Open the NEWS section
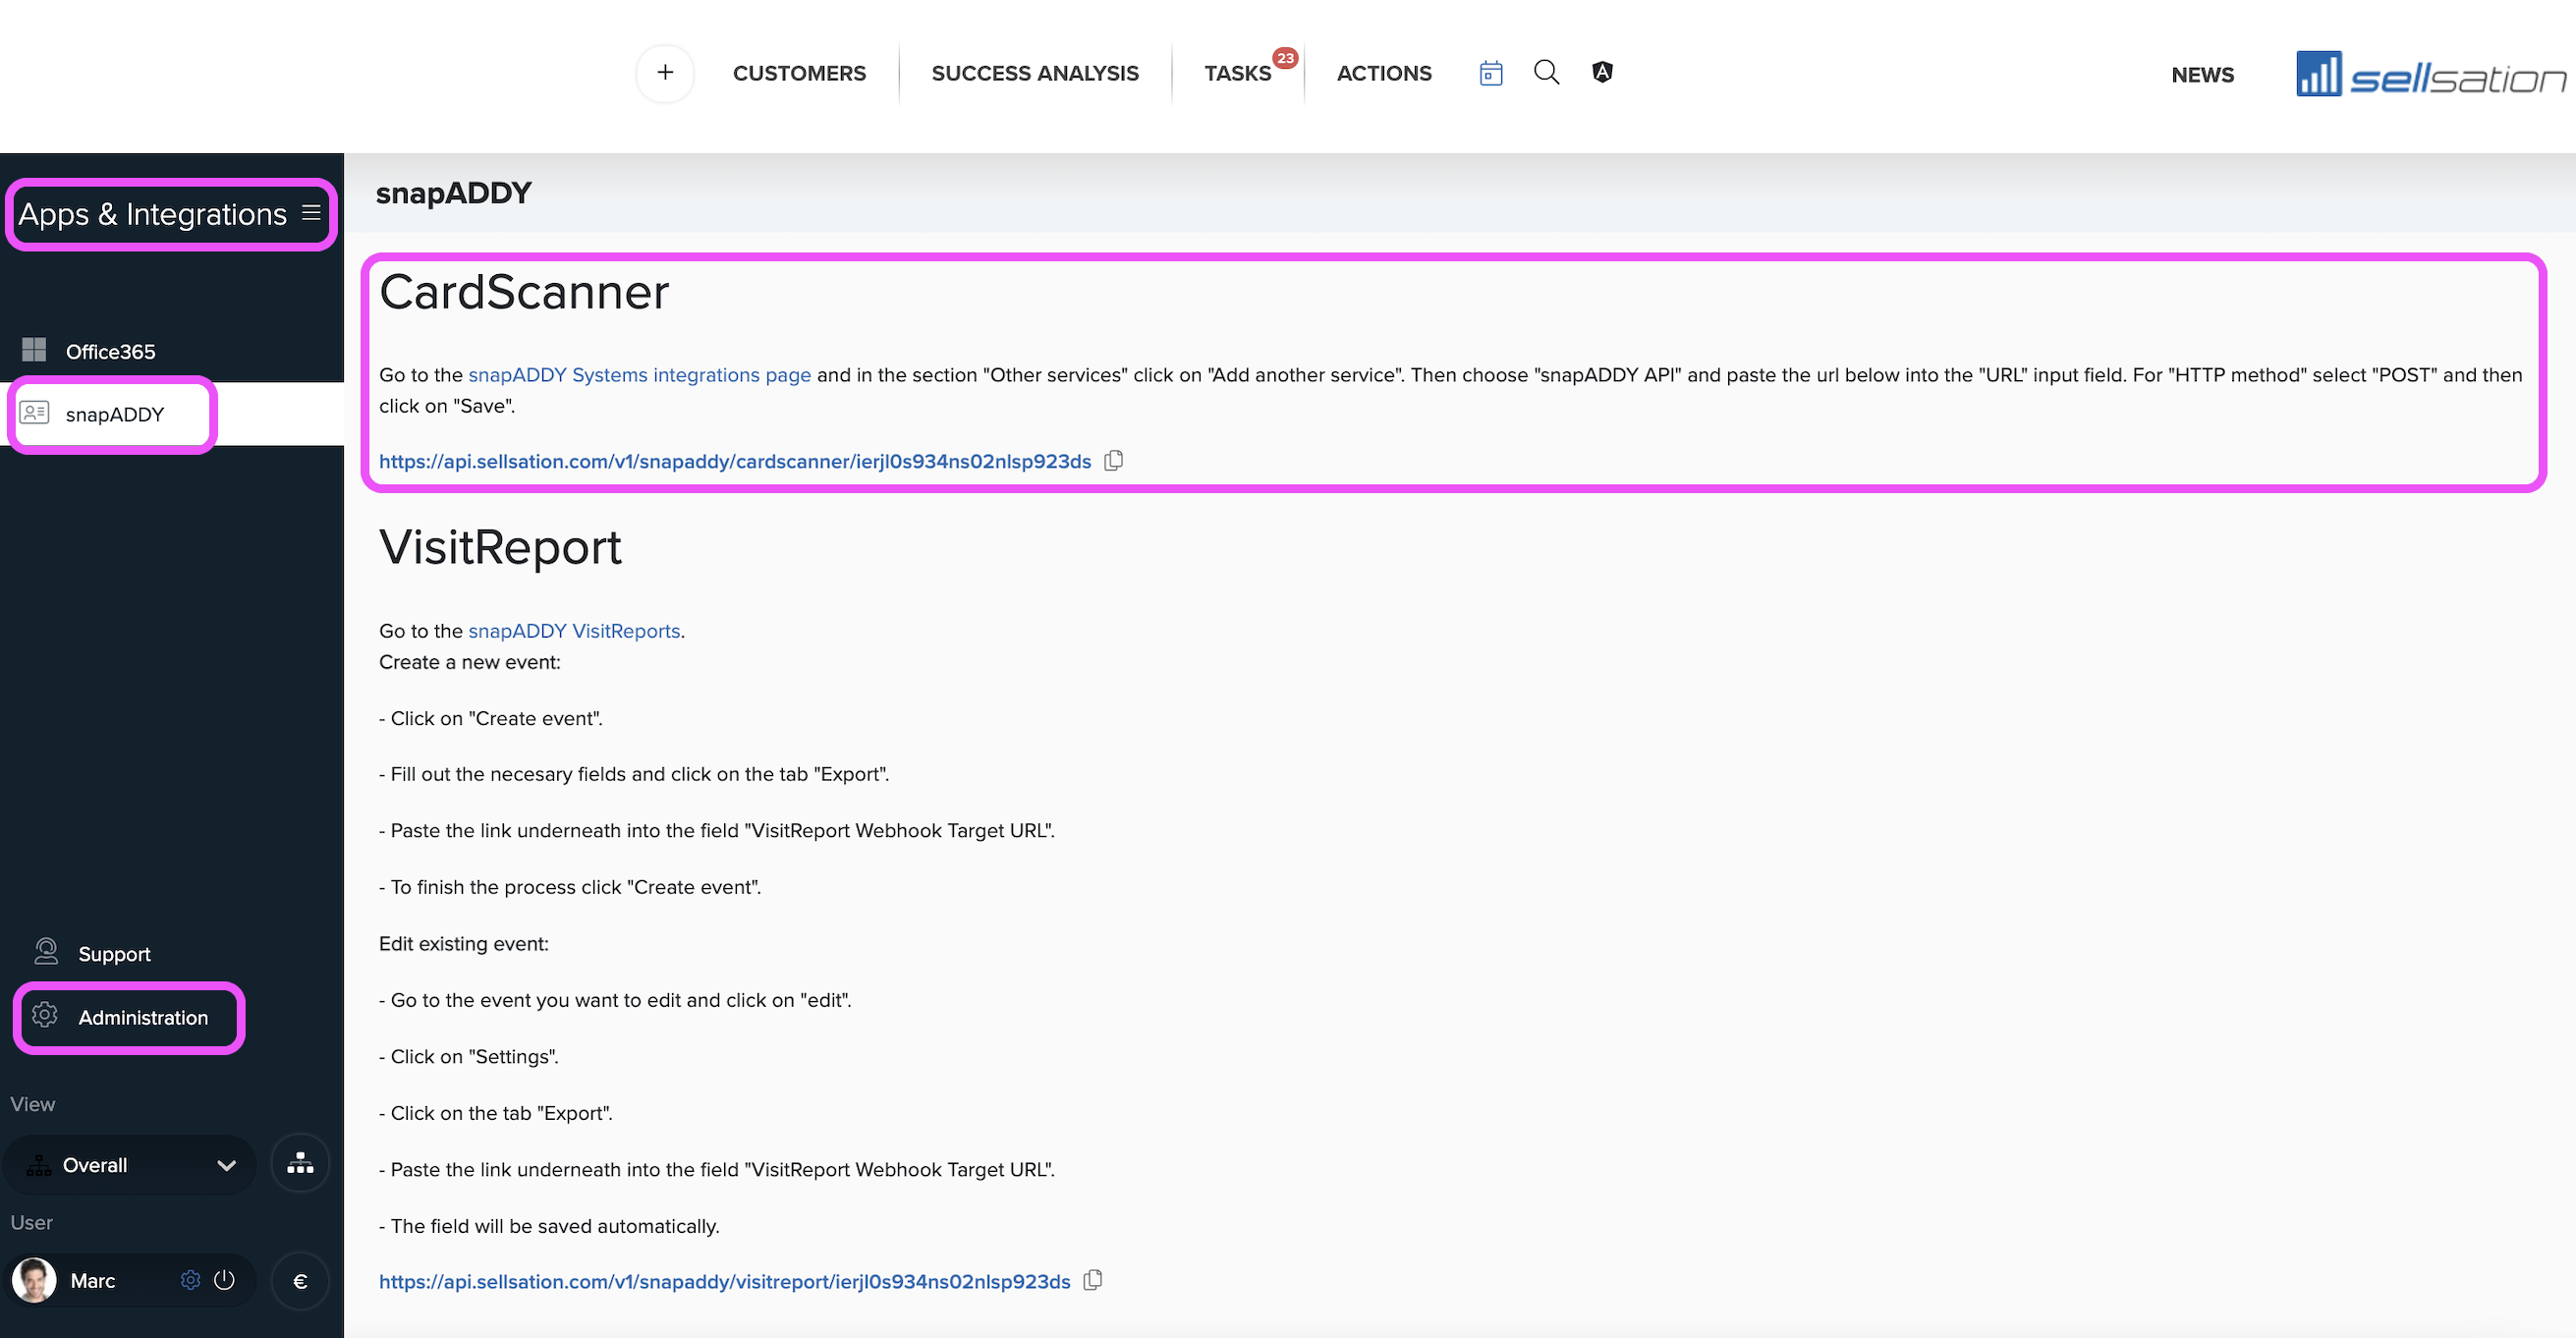 (2202, 75)
